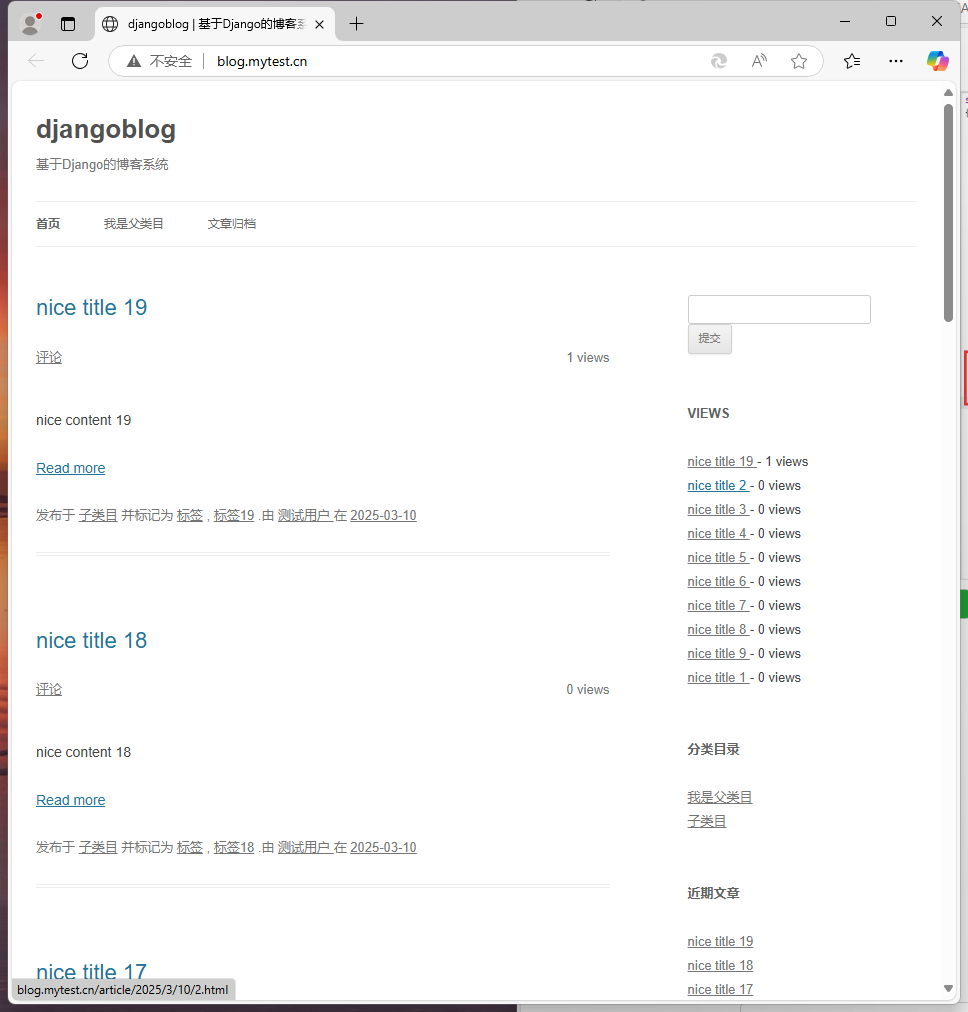Screen dimensions: 968x1012
Task: Open nice title 19 in VIEWS list
Action: point(720,462)
